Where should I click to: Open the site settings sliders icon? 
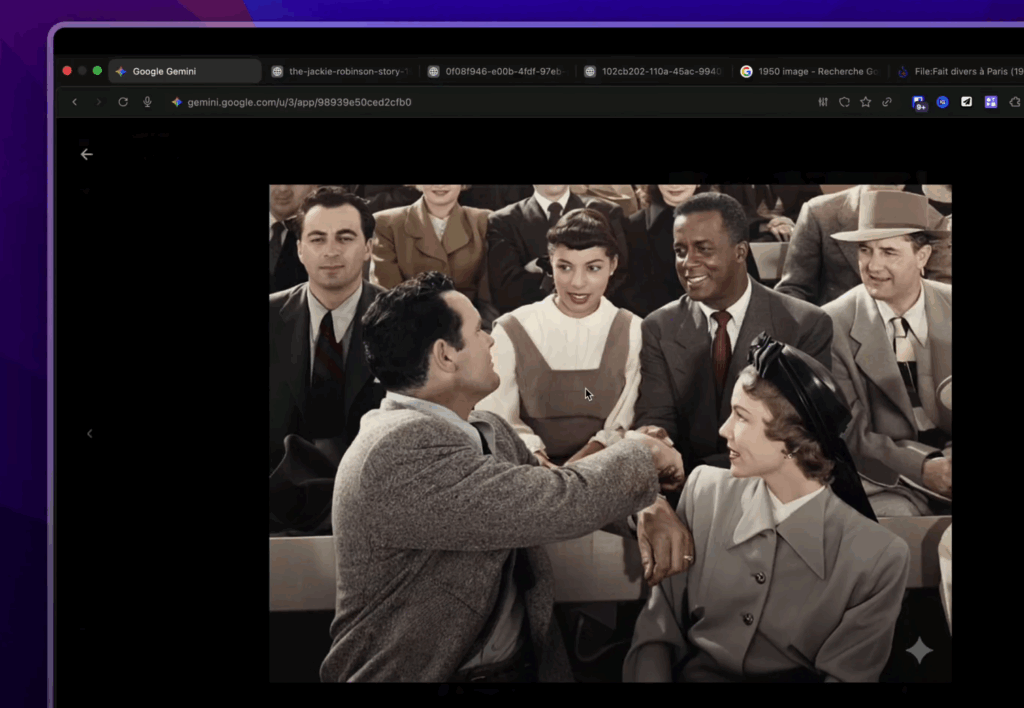pyautogui.click(x=823, y=102)
